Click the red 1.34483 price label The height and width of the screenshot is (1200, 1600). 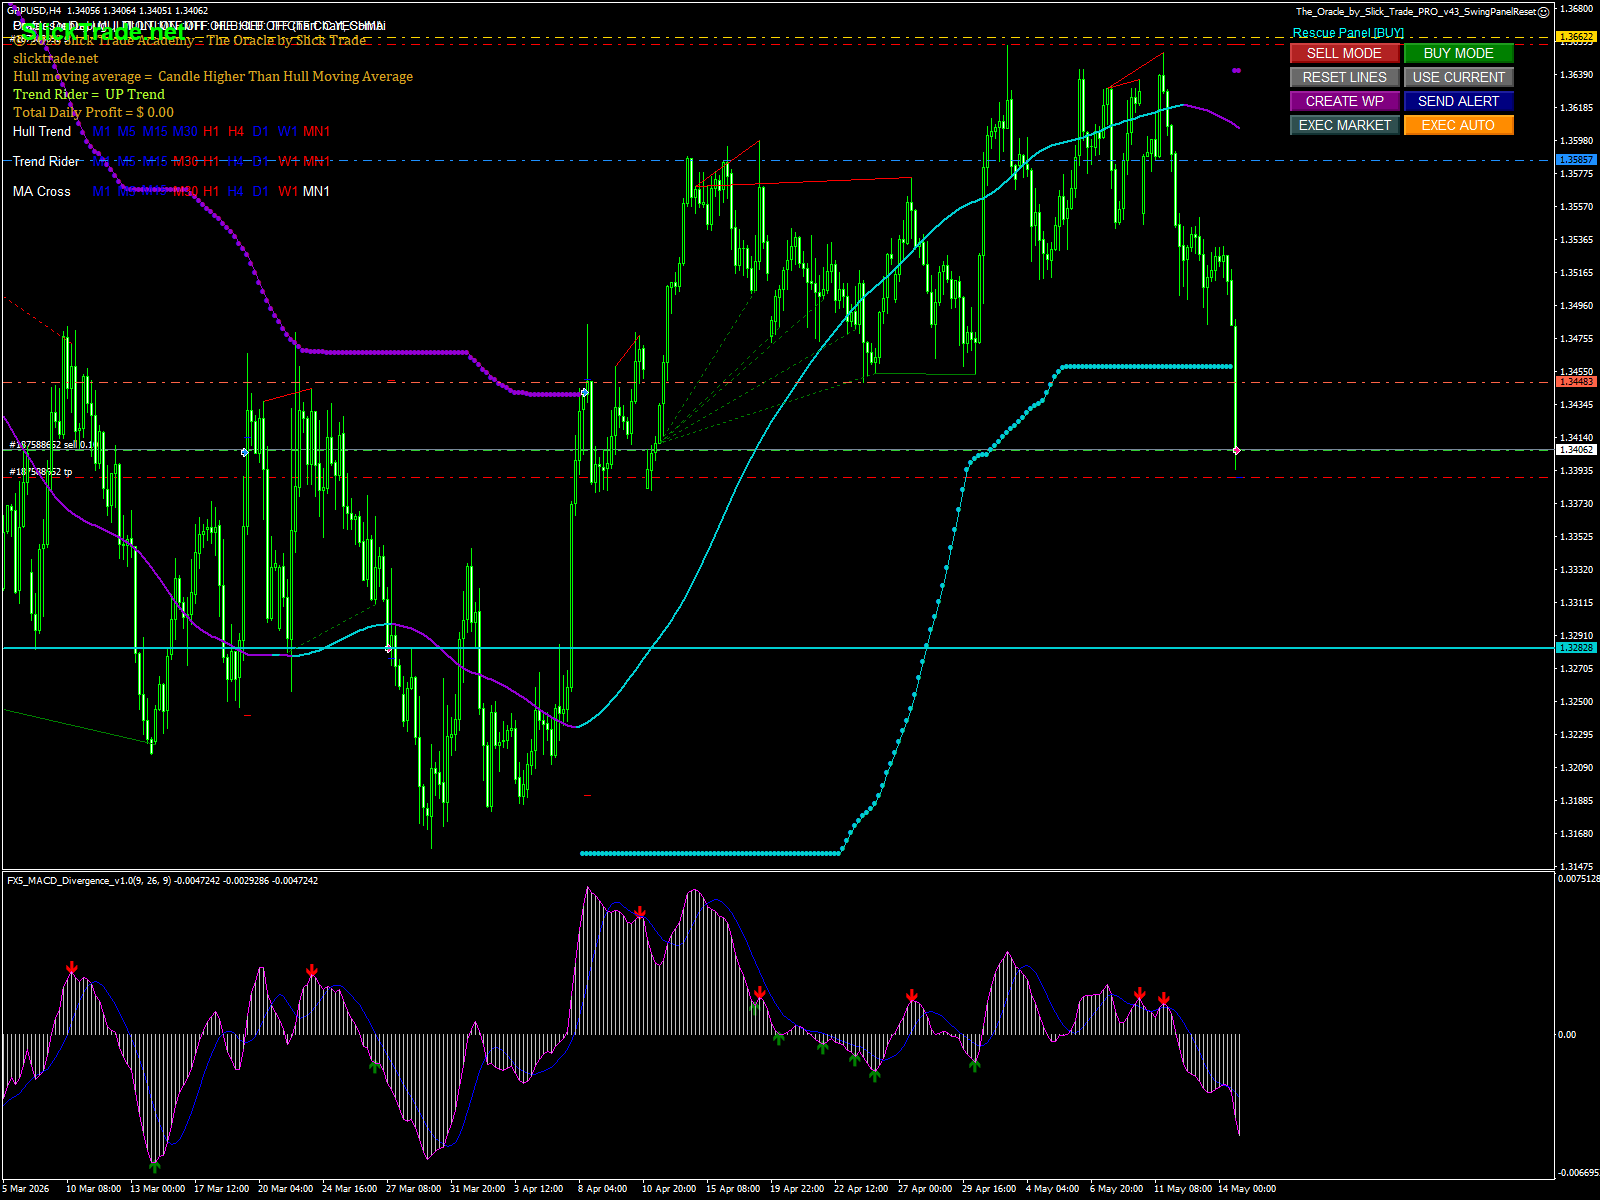click(1577, 382)
